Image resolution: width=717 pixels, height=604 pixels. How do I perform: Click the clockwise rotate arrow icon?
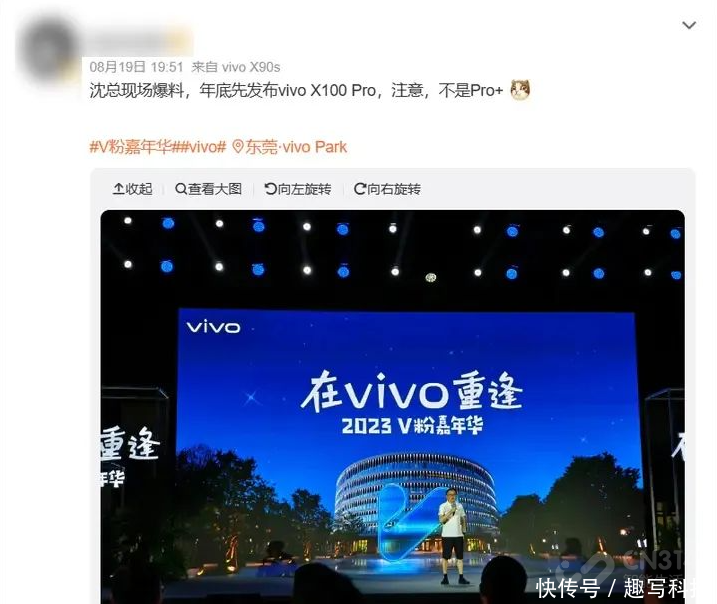coord(360,189)
